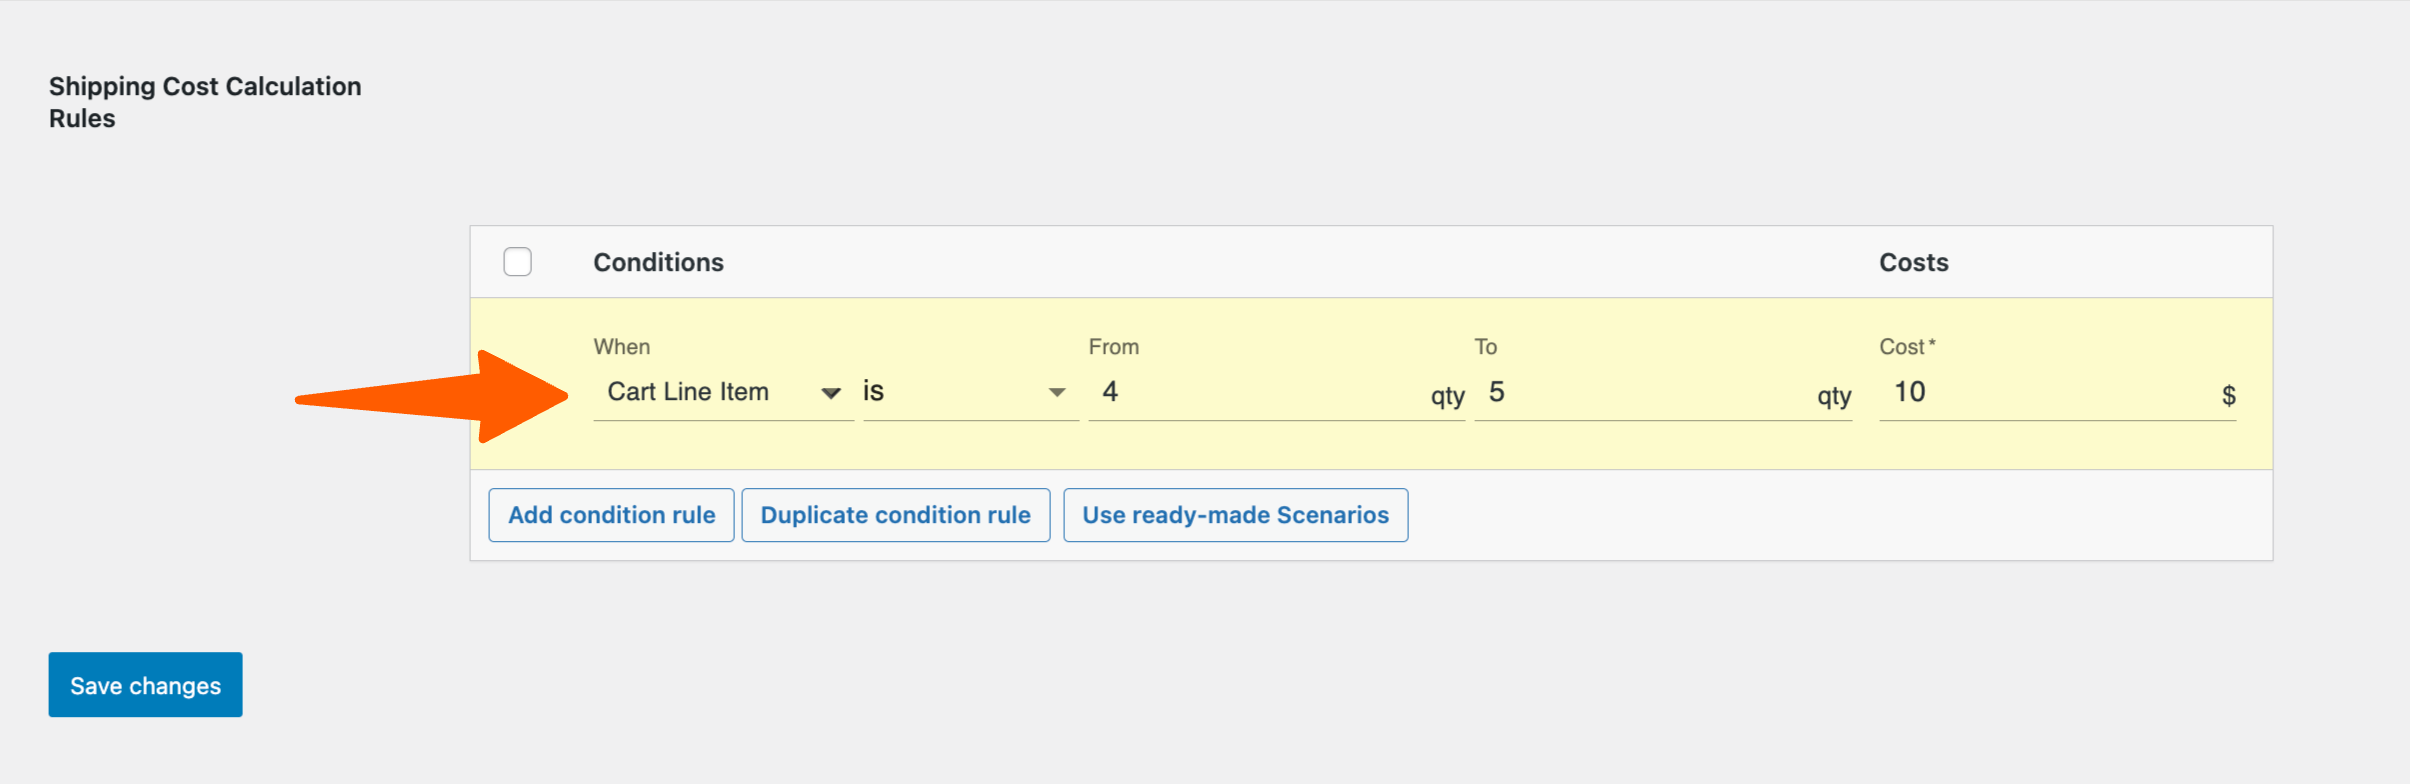Click the Costs column header
2410x784 pixels.
click(x=1913, y=262)
